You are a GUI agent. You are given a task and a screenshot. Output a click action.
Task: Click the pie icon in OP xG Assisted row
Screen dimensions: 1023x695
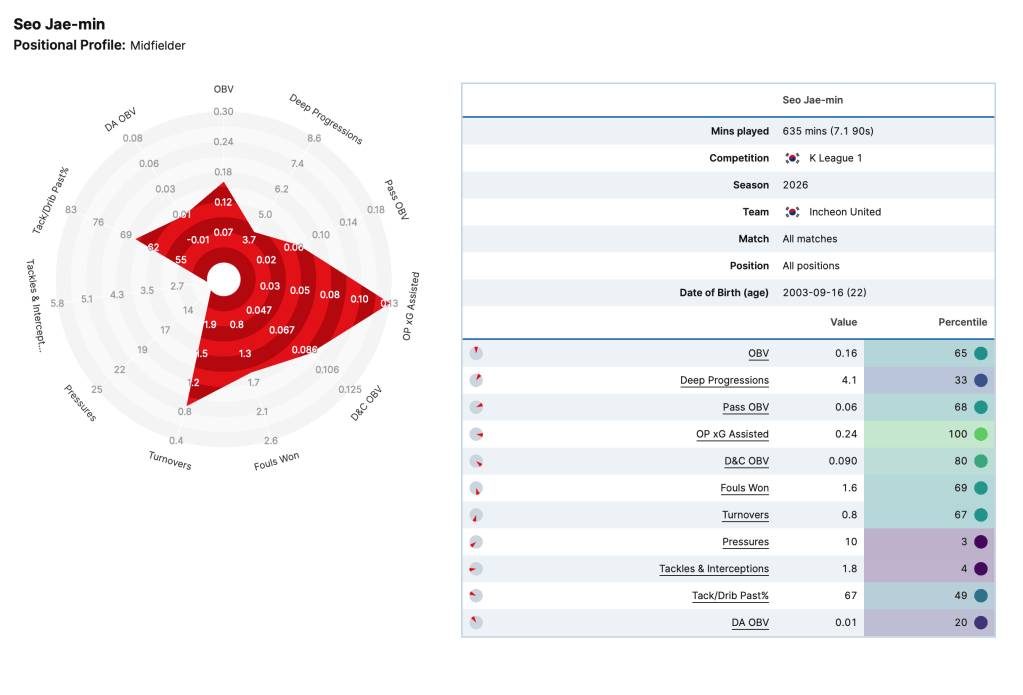[x=476, y=434]
